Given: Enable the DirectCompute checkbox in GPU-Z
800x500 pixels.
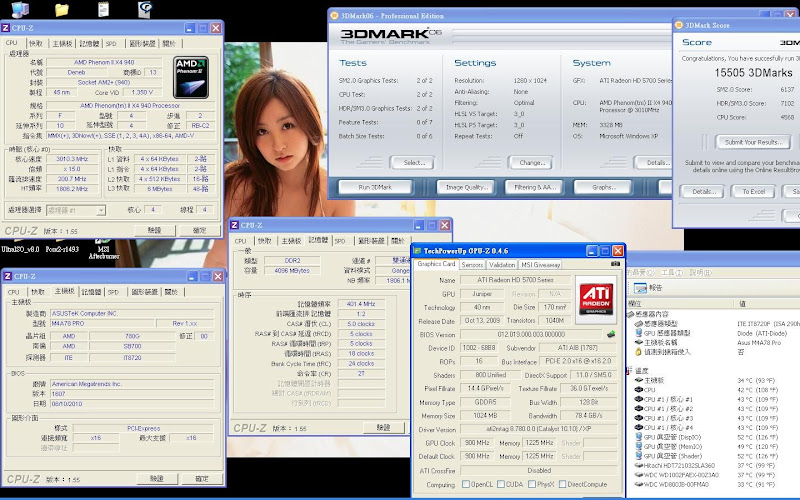Looking at the screenshot, I should pyautogui.click(x=562, y=484).
